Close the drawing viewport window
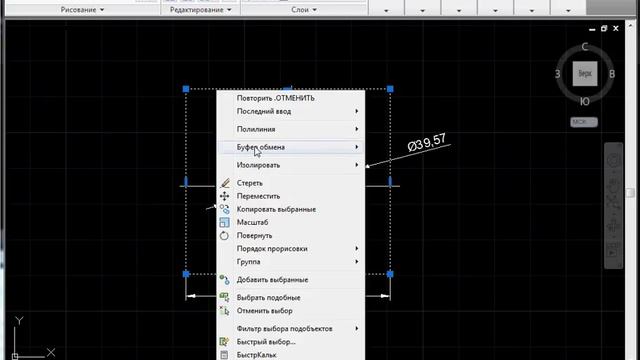The height and width of the screenshot is (360, 640). [x=616, y=28]
